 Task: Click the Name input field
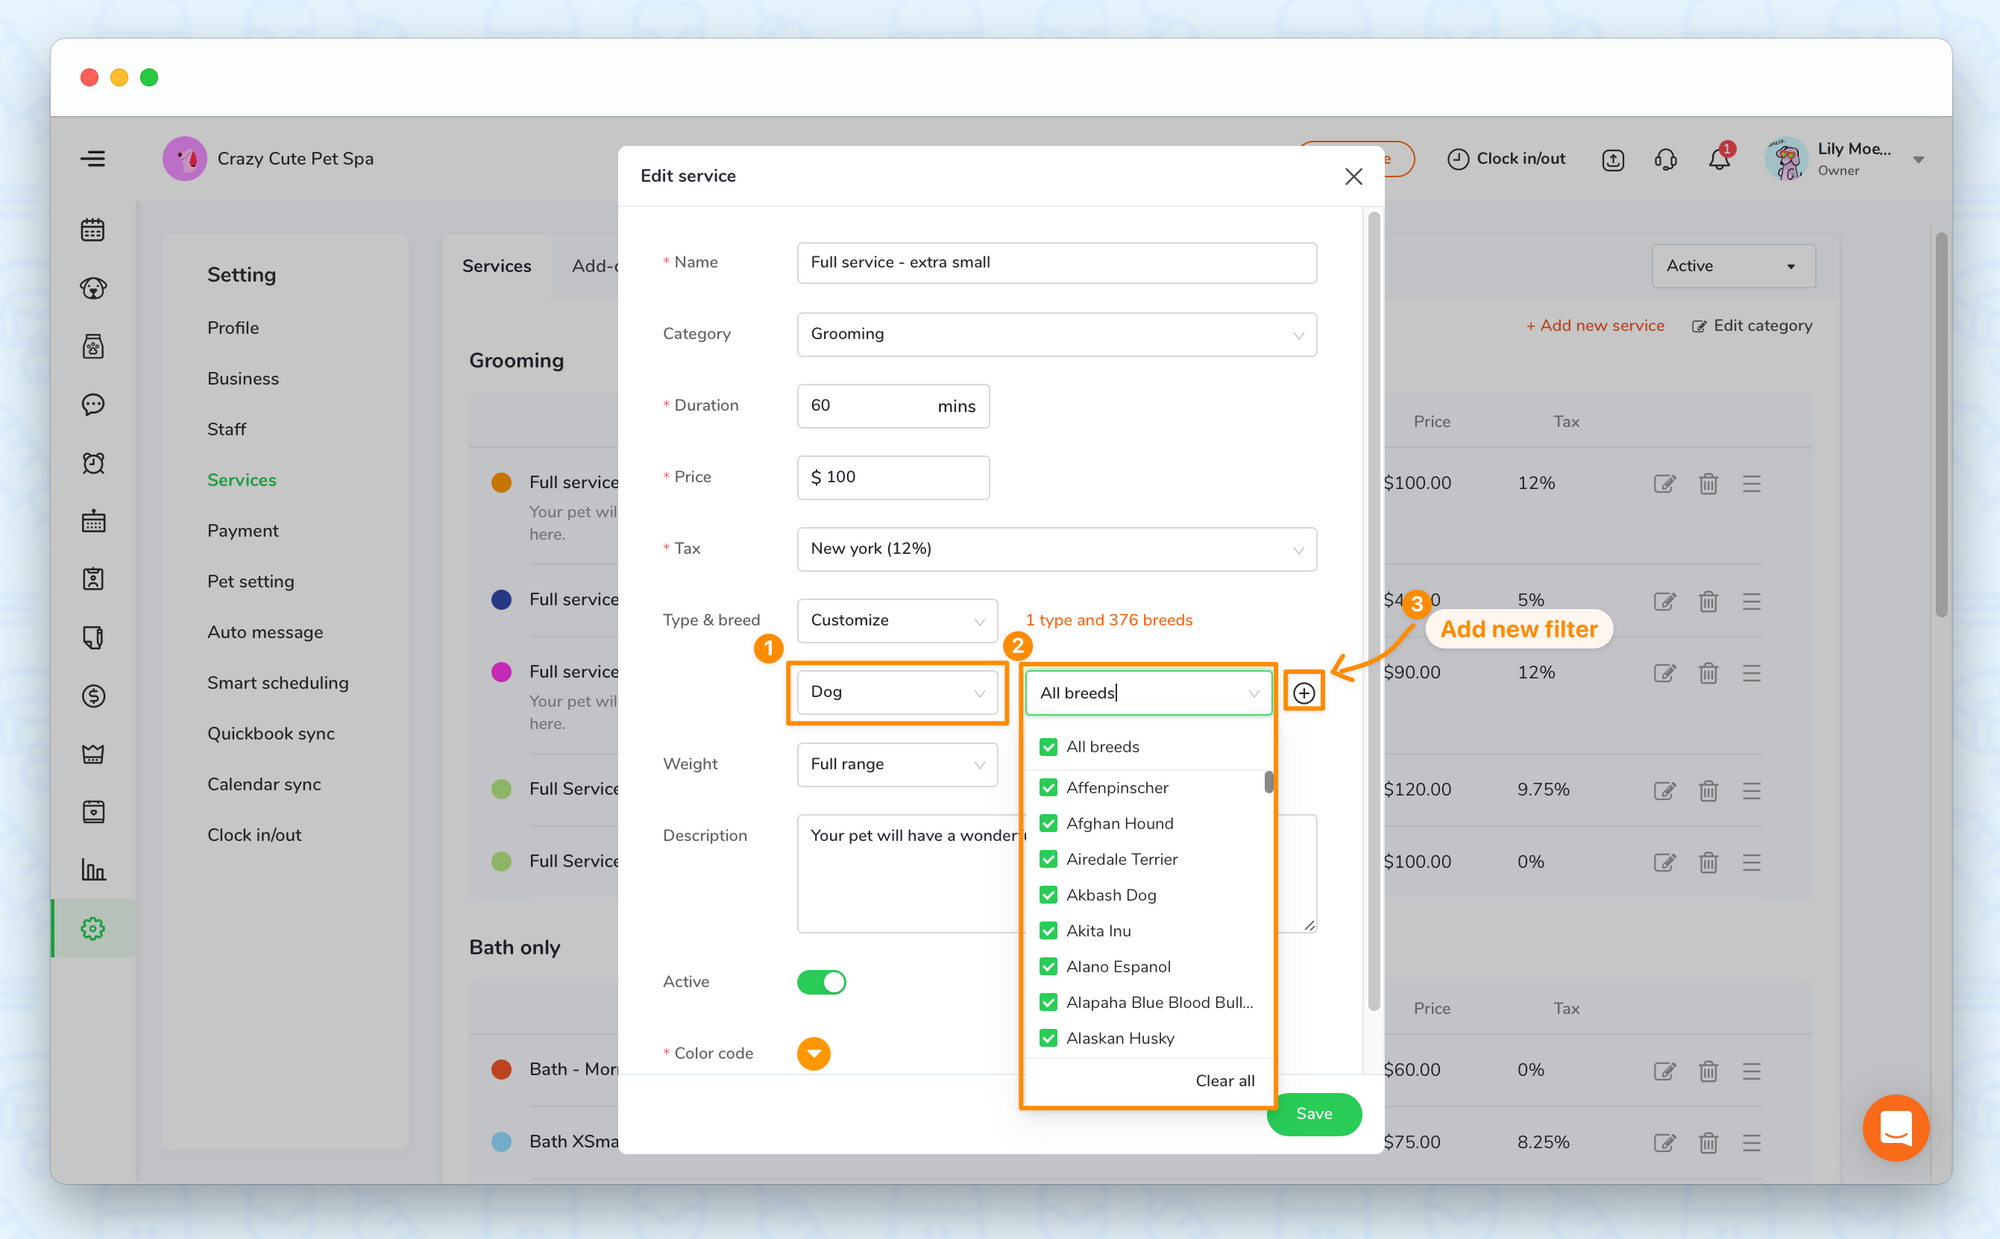1057,263
